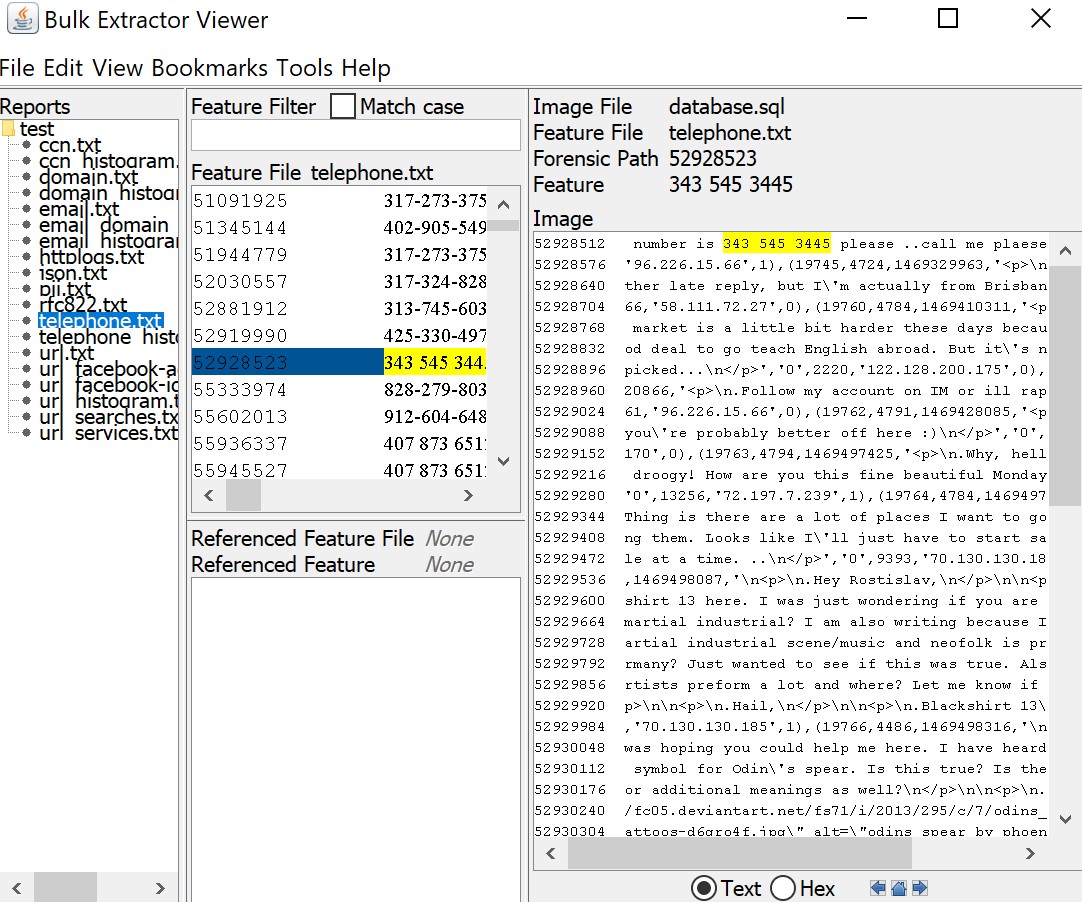
Task: Select the Text display radio button
Action: (706, 888)
